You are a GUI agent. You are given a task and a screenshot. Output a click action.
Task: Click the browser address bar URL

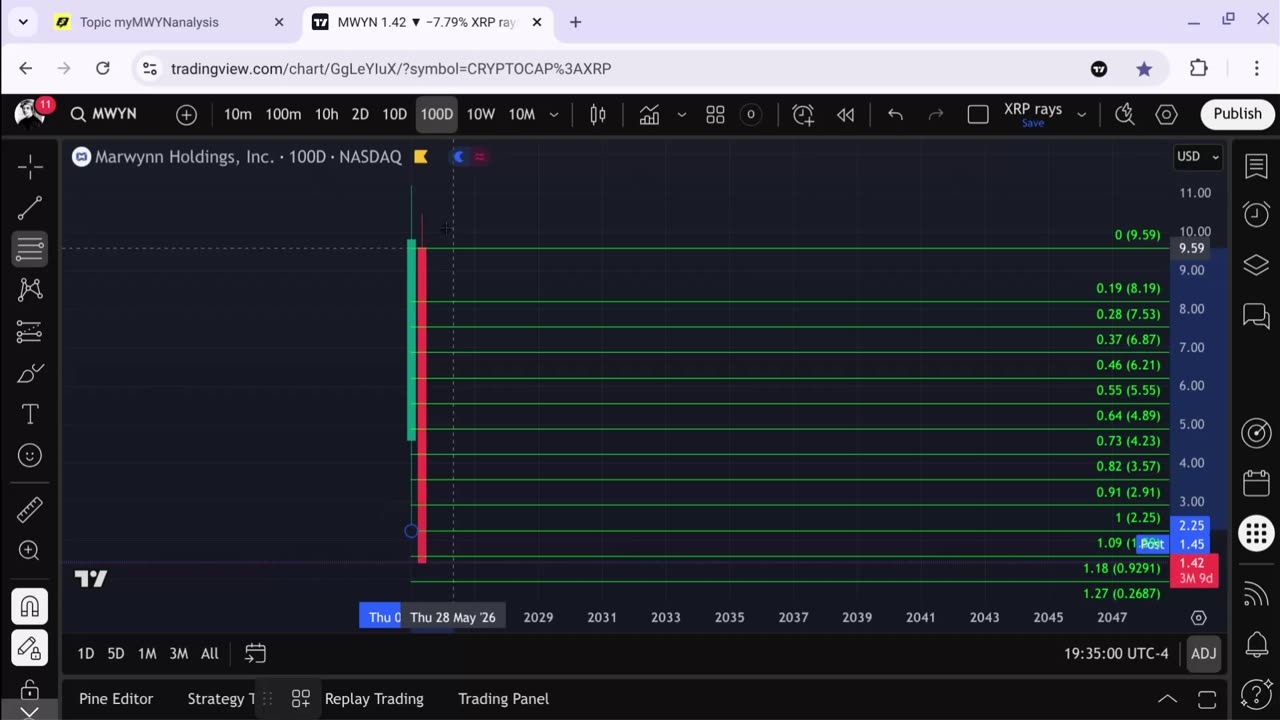pos(391,69)
